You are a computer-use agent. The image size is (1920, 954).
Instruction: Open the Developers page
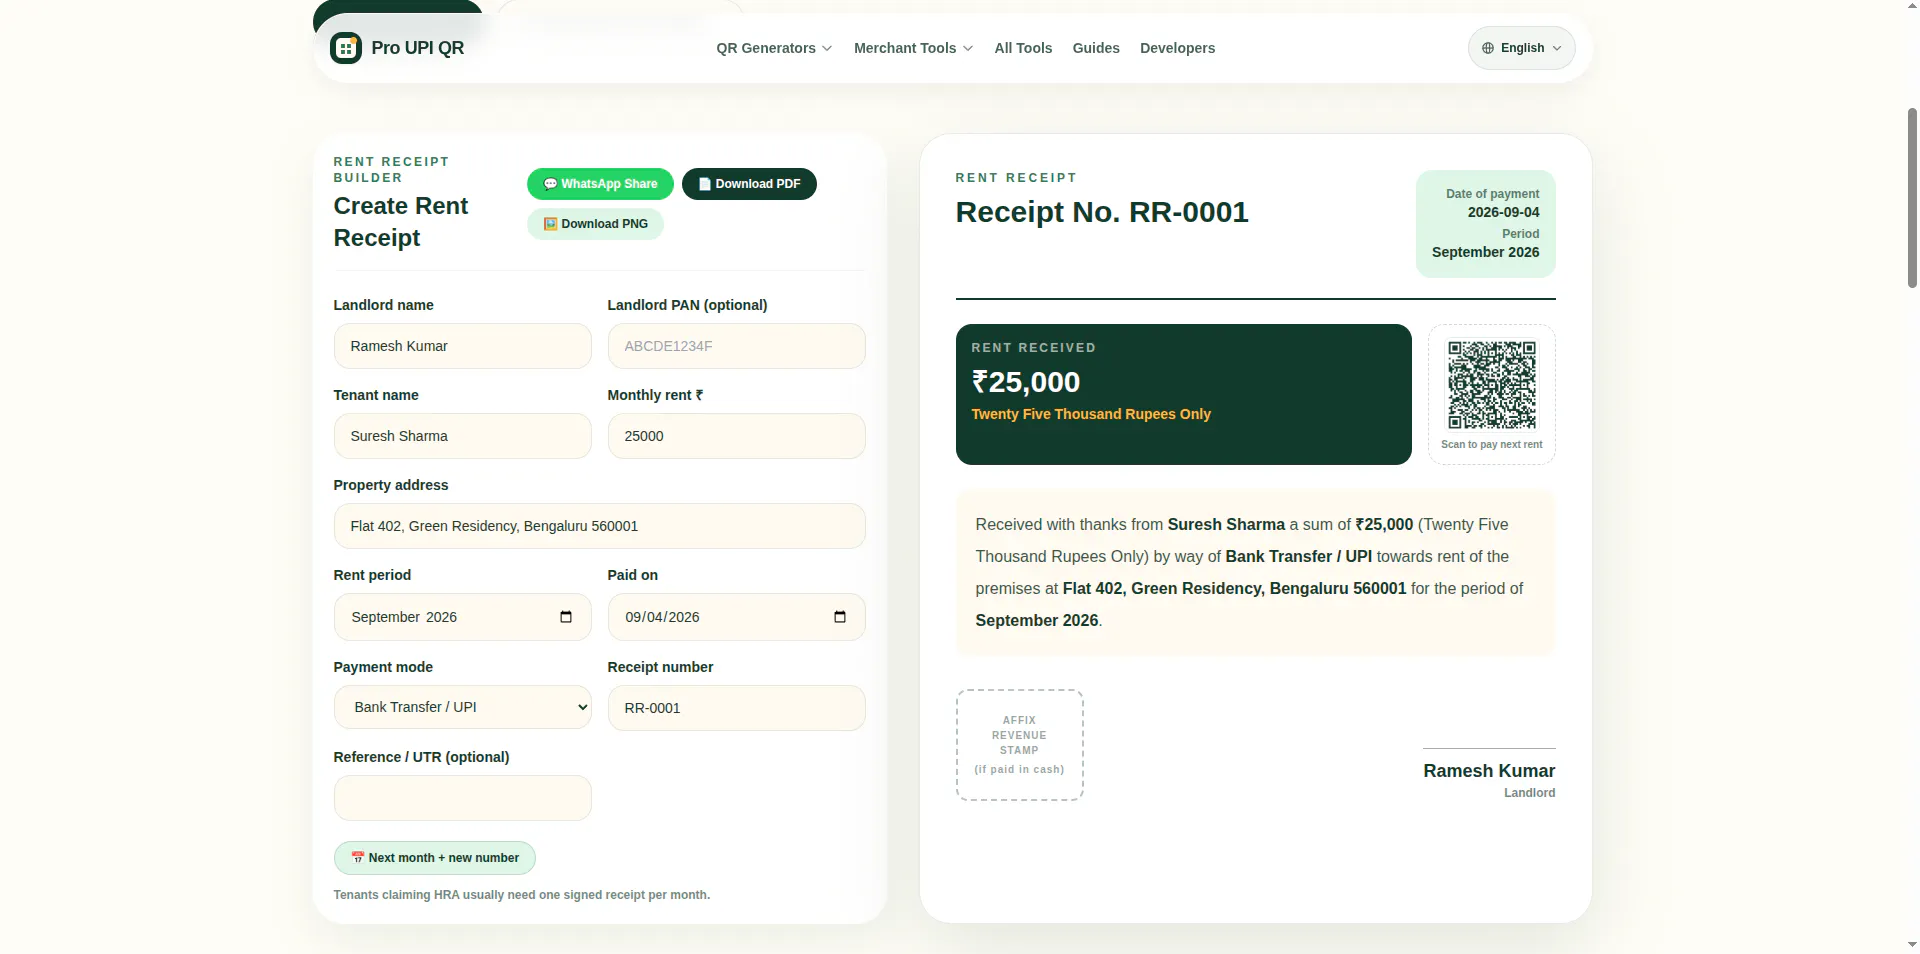pos(1177,48)
